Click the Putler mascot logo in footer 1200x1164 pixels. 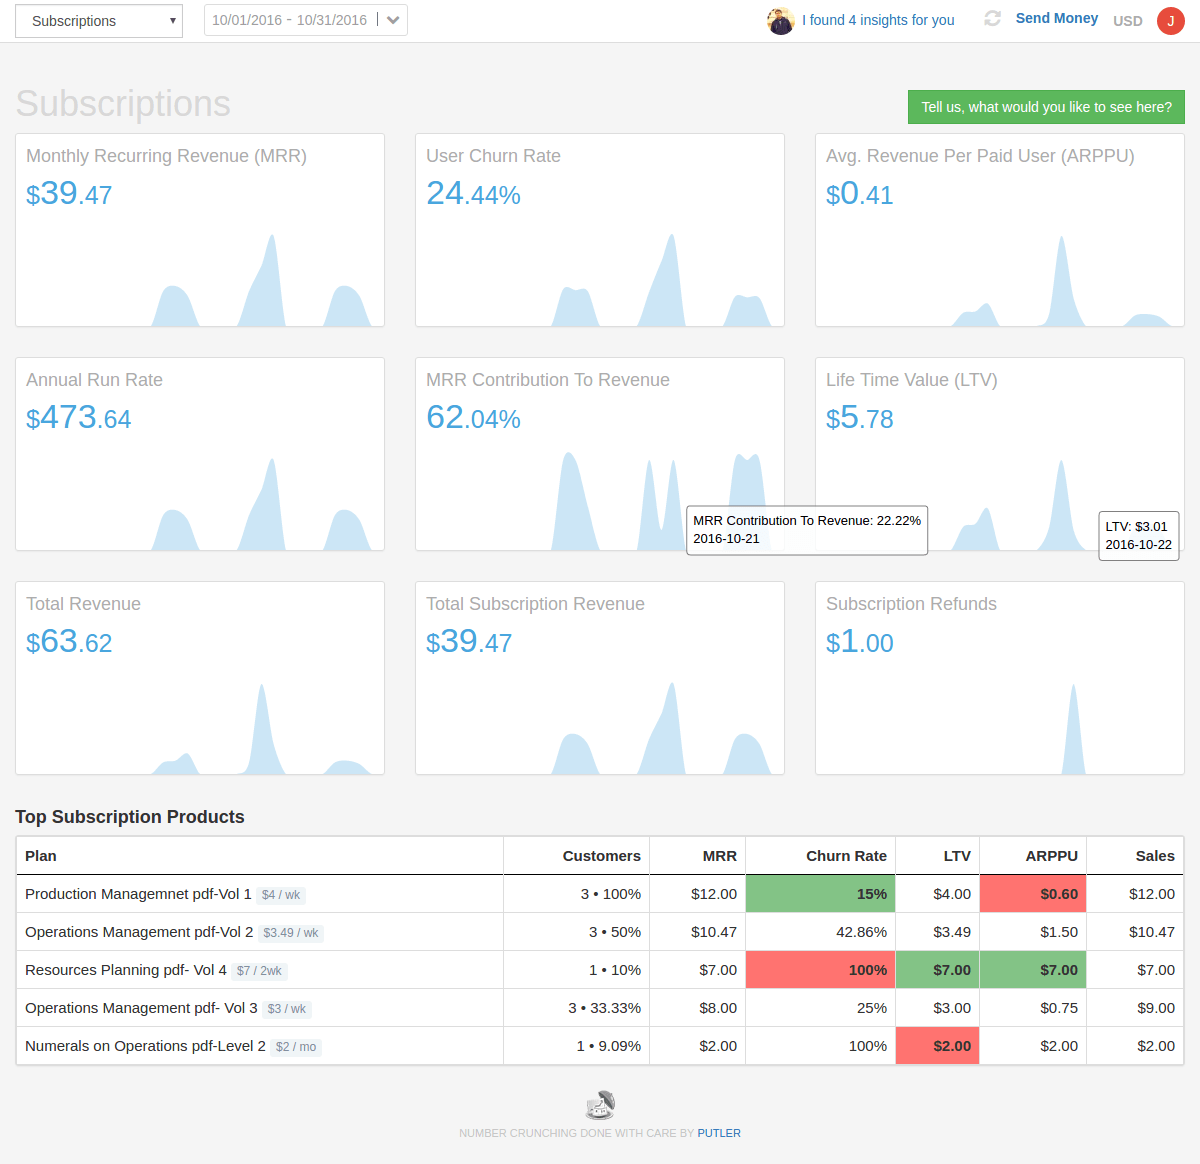point(600,1104)
